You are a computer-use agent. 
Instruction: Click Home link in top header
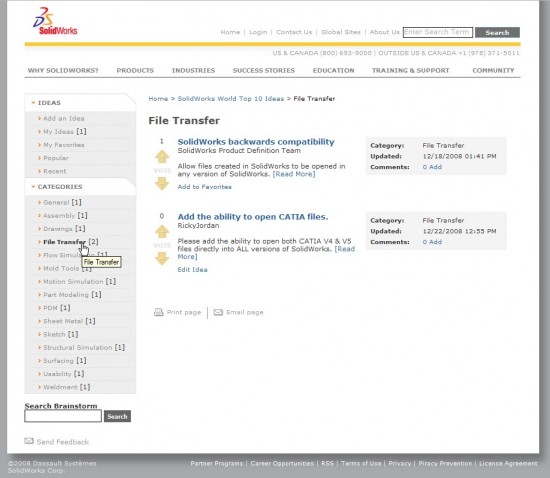pyautogui.click(x=230, y=32)
